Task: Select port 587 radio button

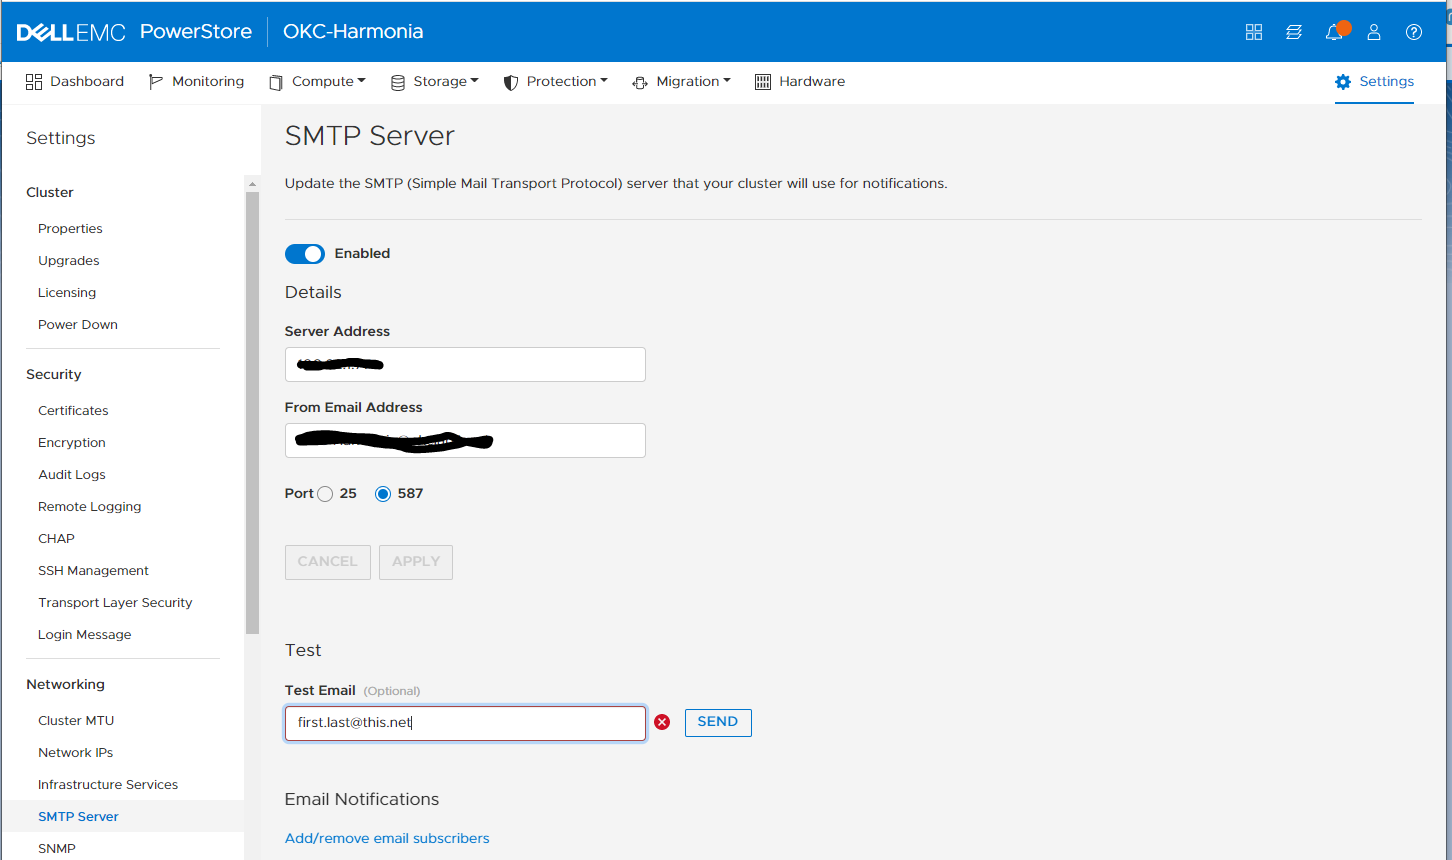Action: point(383,494)
